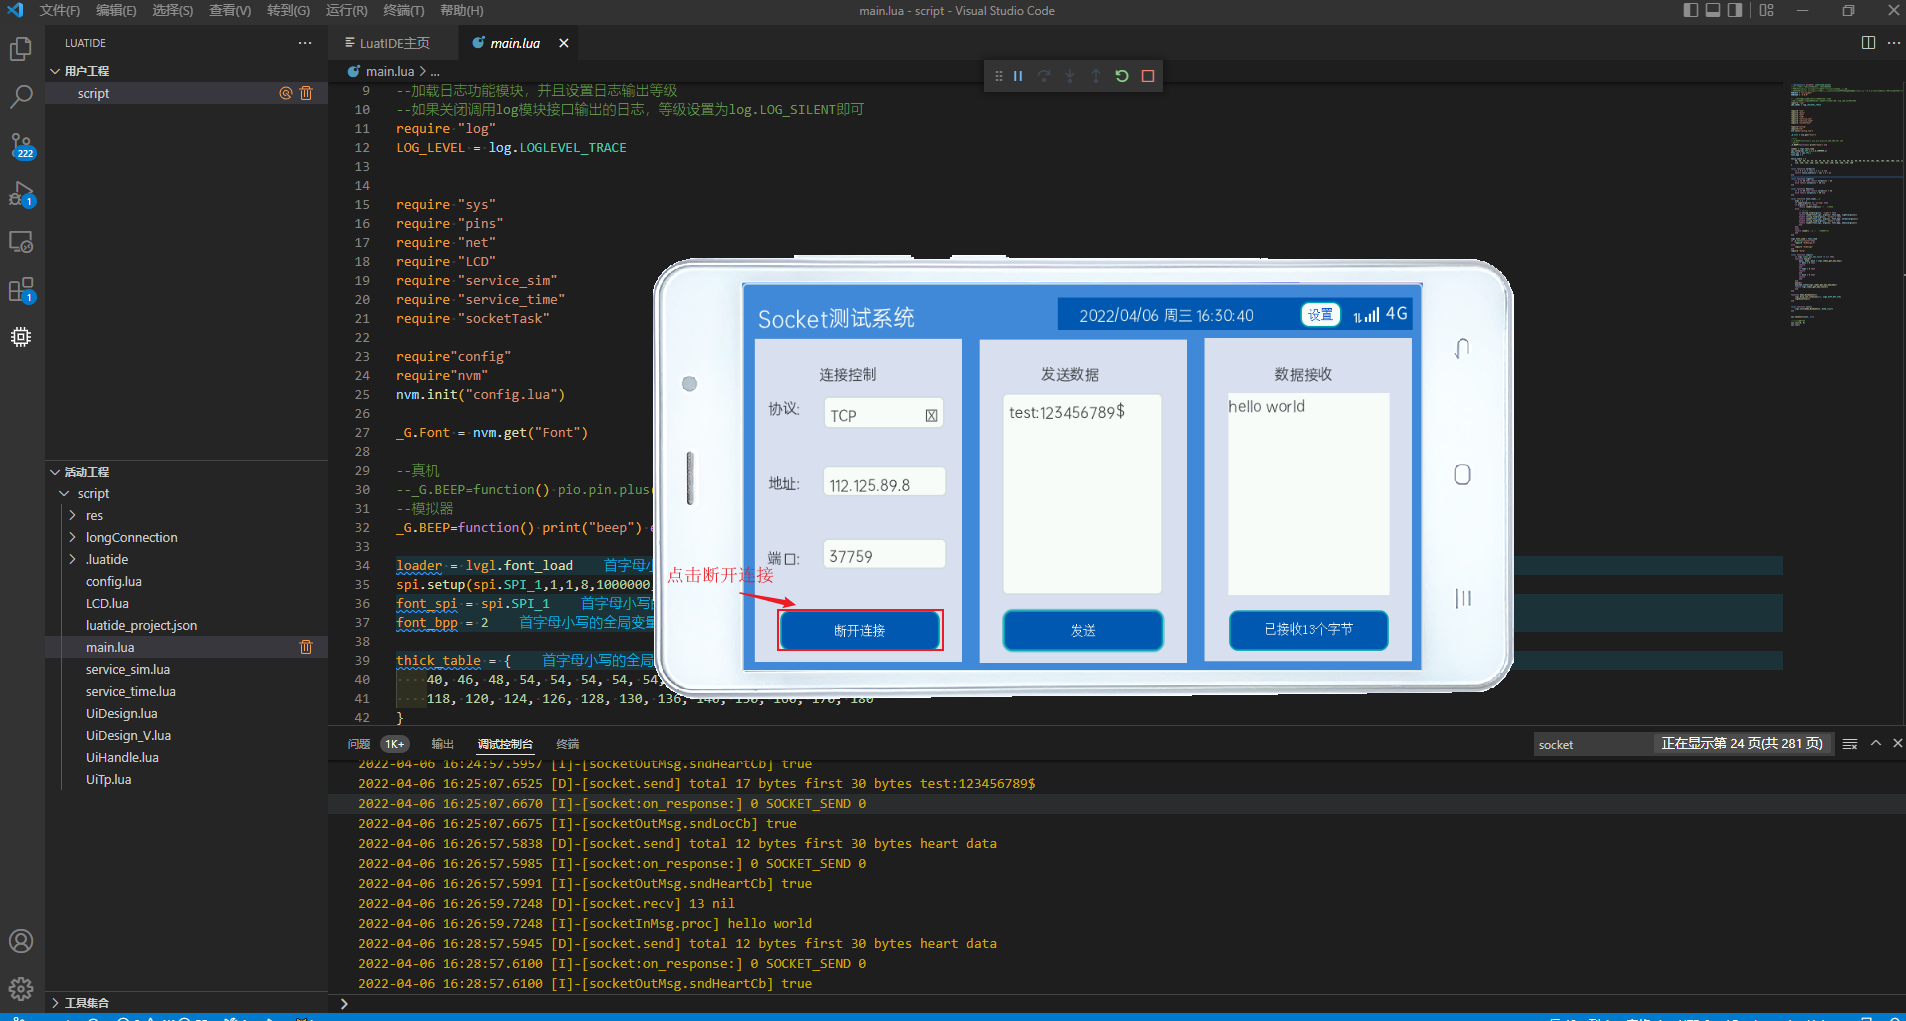Click the 设置 button in simulator header
The image size is (1906, 1021).
coord(1320,314)
